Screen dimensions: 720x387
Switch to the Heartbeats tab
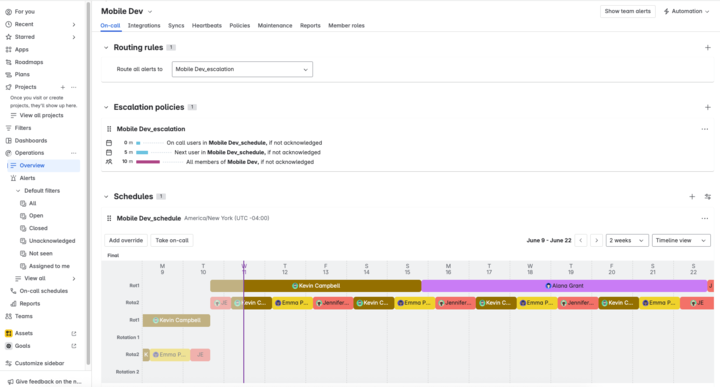(207, 26)
